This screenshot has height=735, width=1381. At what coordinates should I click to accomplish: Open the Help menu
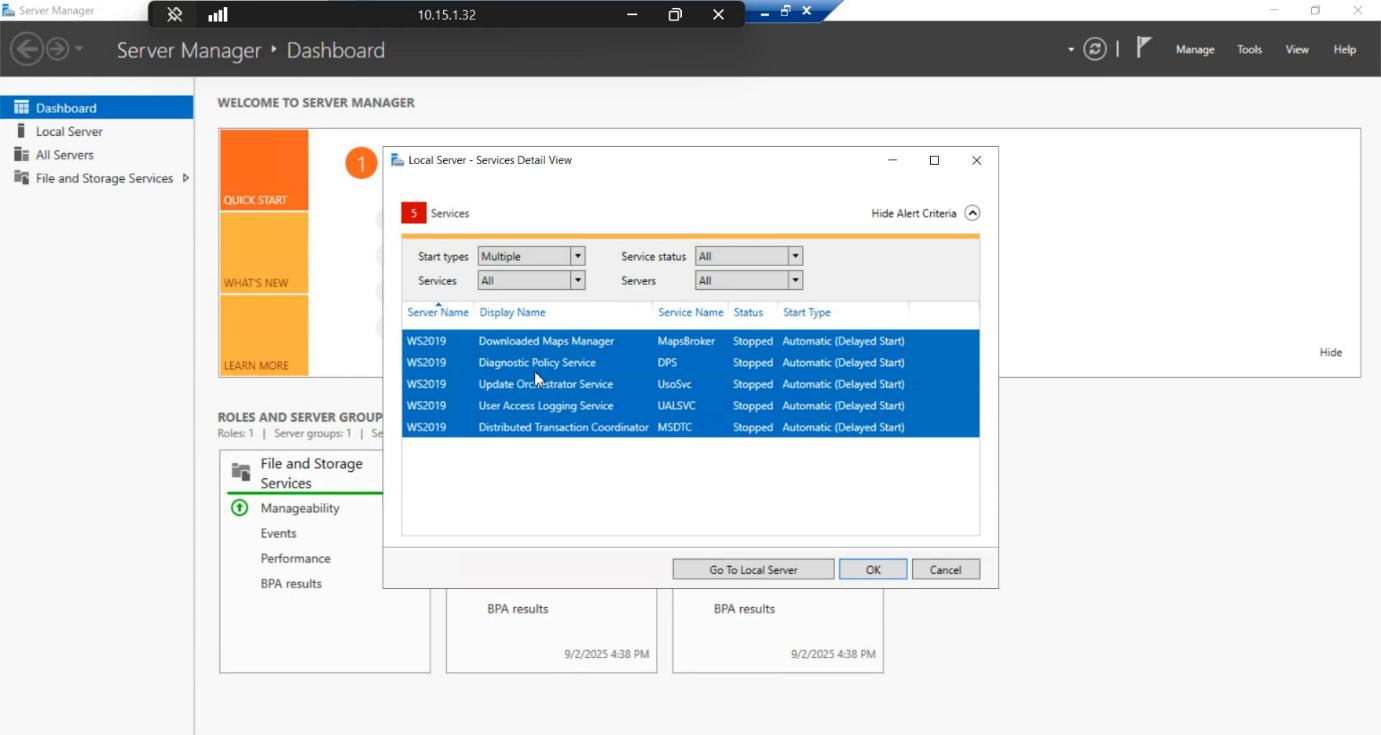(x=1345, y=49)
